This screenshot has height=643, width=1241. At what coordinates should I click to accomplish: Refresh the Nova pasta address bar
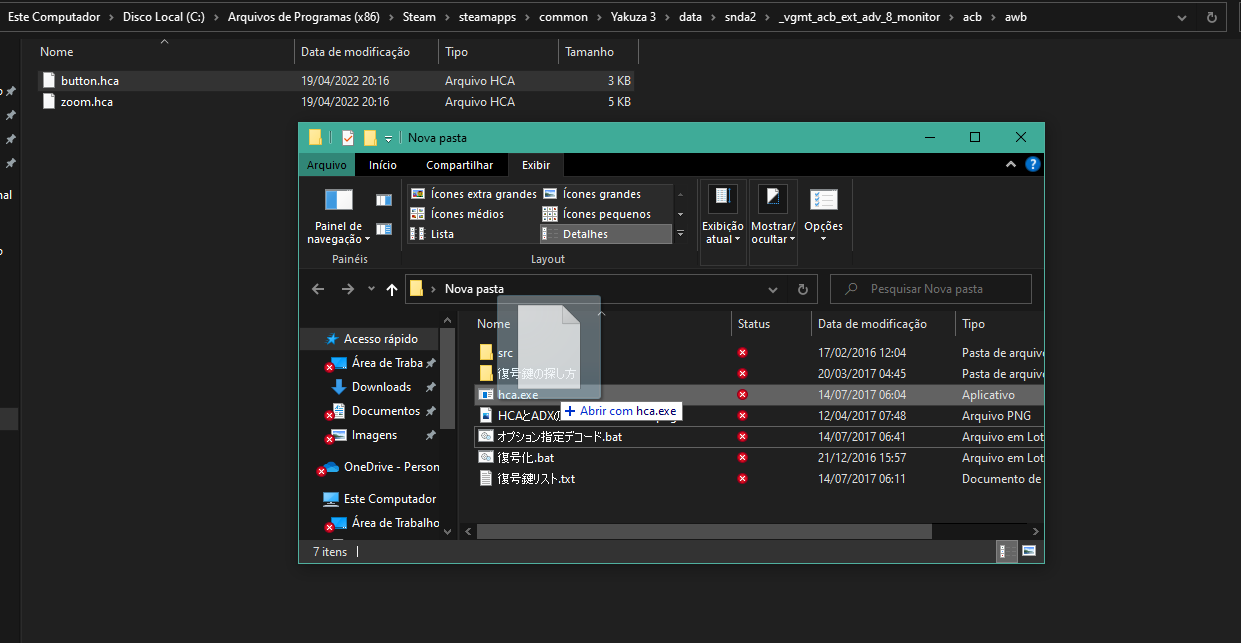[x=802, y=289]
